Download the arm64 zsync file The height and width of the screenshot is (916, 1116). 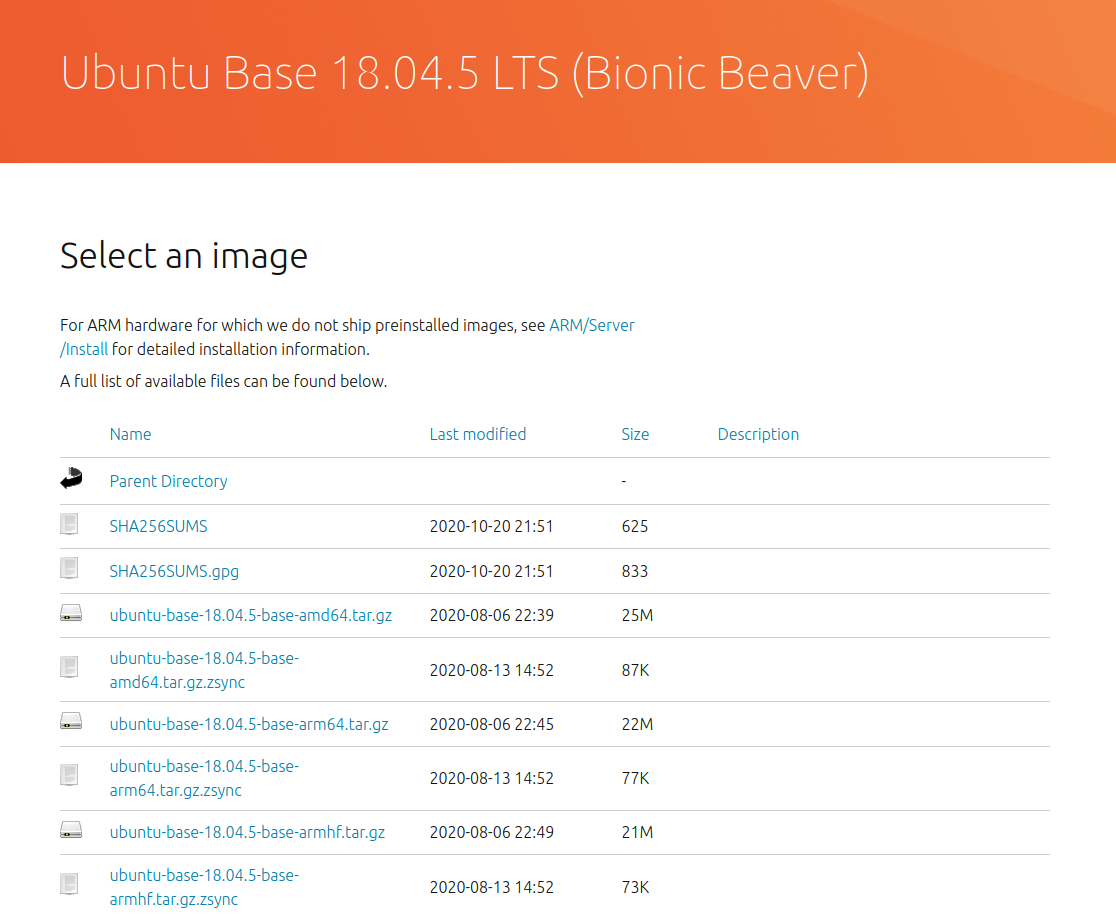(203, 777)
